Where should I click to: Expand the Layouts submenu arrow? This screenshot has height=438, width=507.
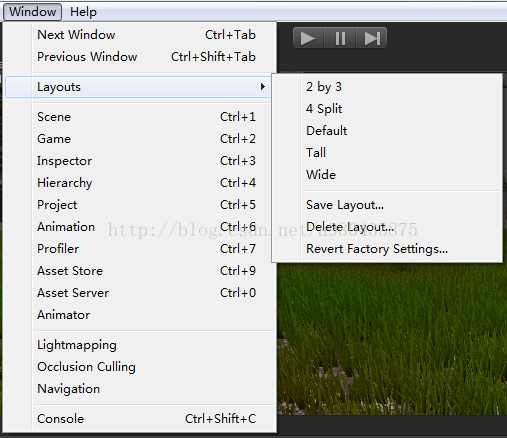pyautogui.click(x=263, y=87)
